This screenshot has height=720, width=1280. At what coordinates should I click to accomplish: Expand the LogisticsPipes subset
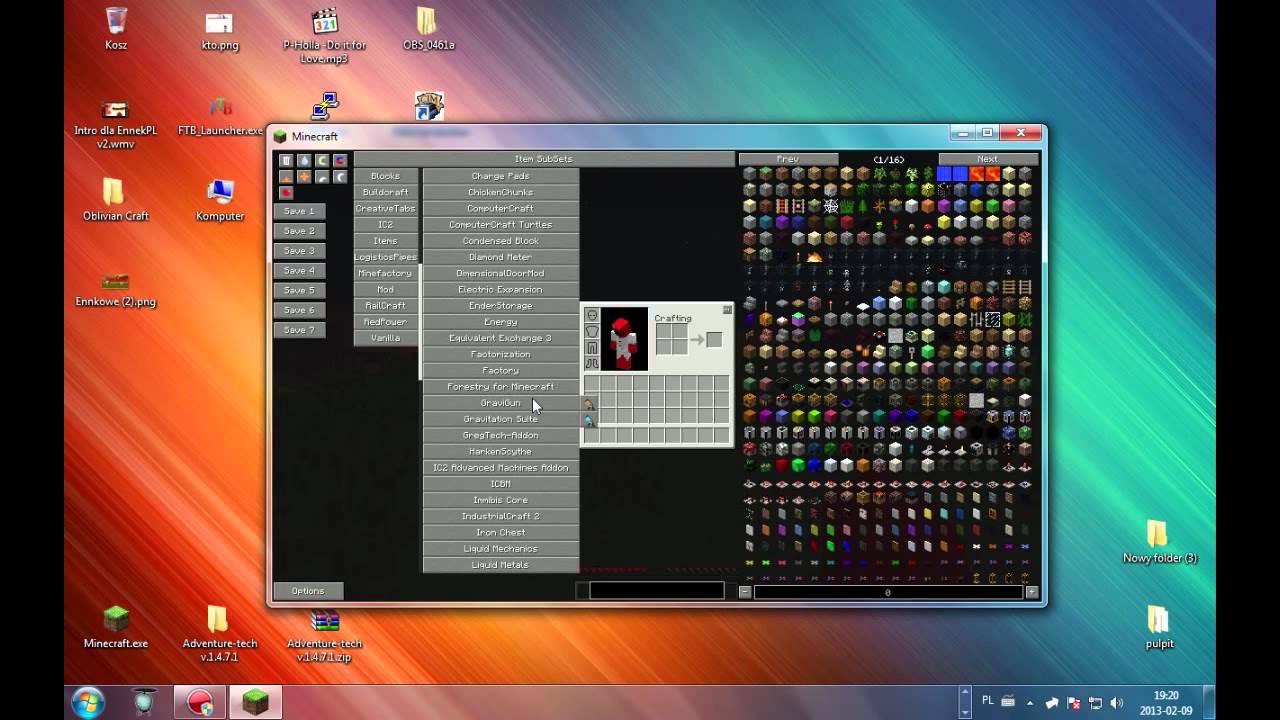pyautogui.click(x=385, y=257)
